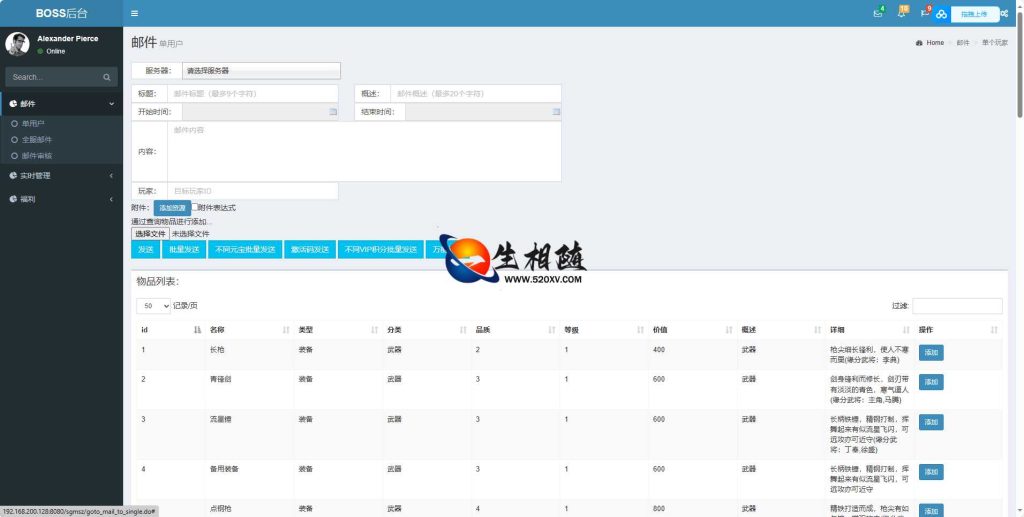Select 邮件审核 in the sidebar

coord(37,155)
